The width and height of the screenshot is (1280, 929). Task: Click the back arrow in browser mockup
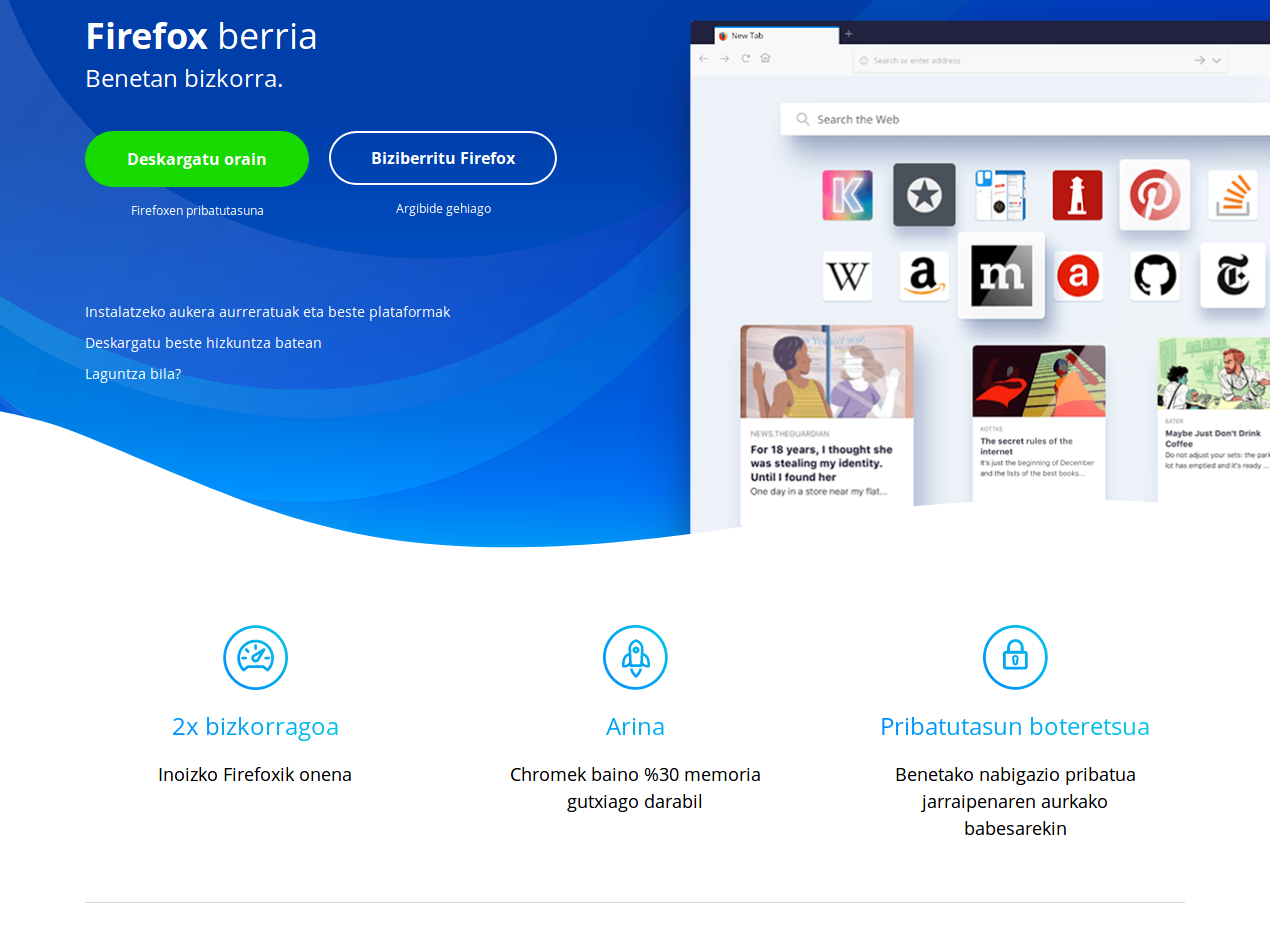(703, 59)
